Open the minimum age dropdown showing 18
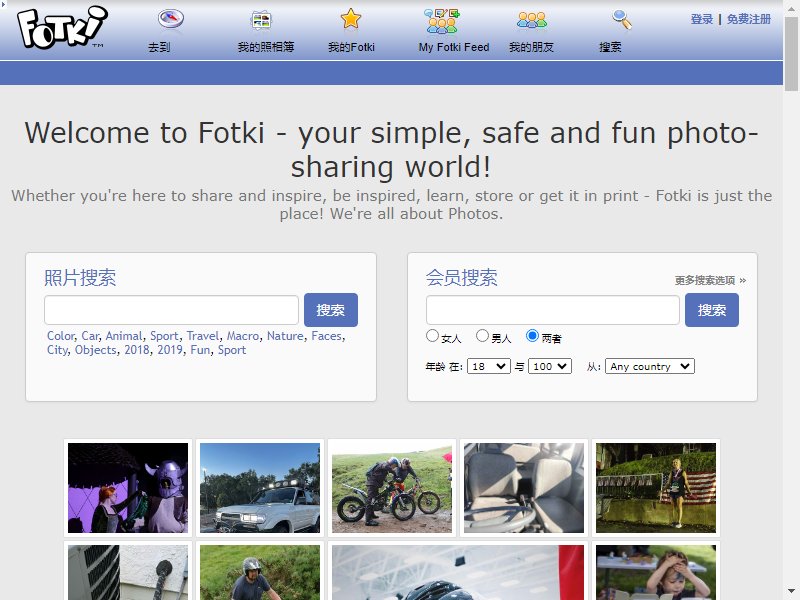Screen dimensions: 800x600 [x=489, y=366]
